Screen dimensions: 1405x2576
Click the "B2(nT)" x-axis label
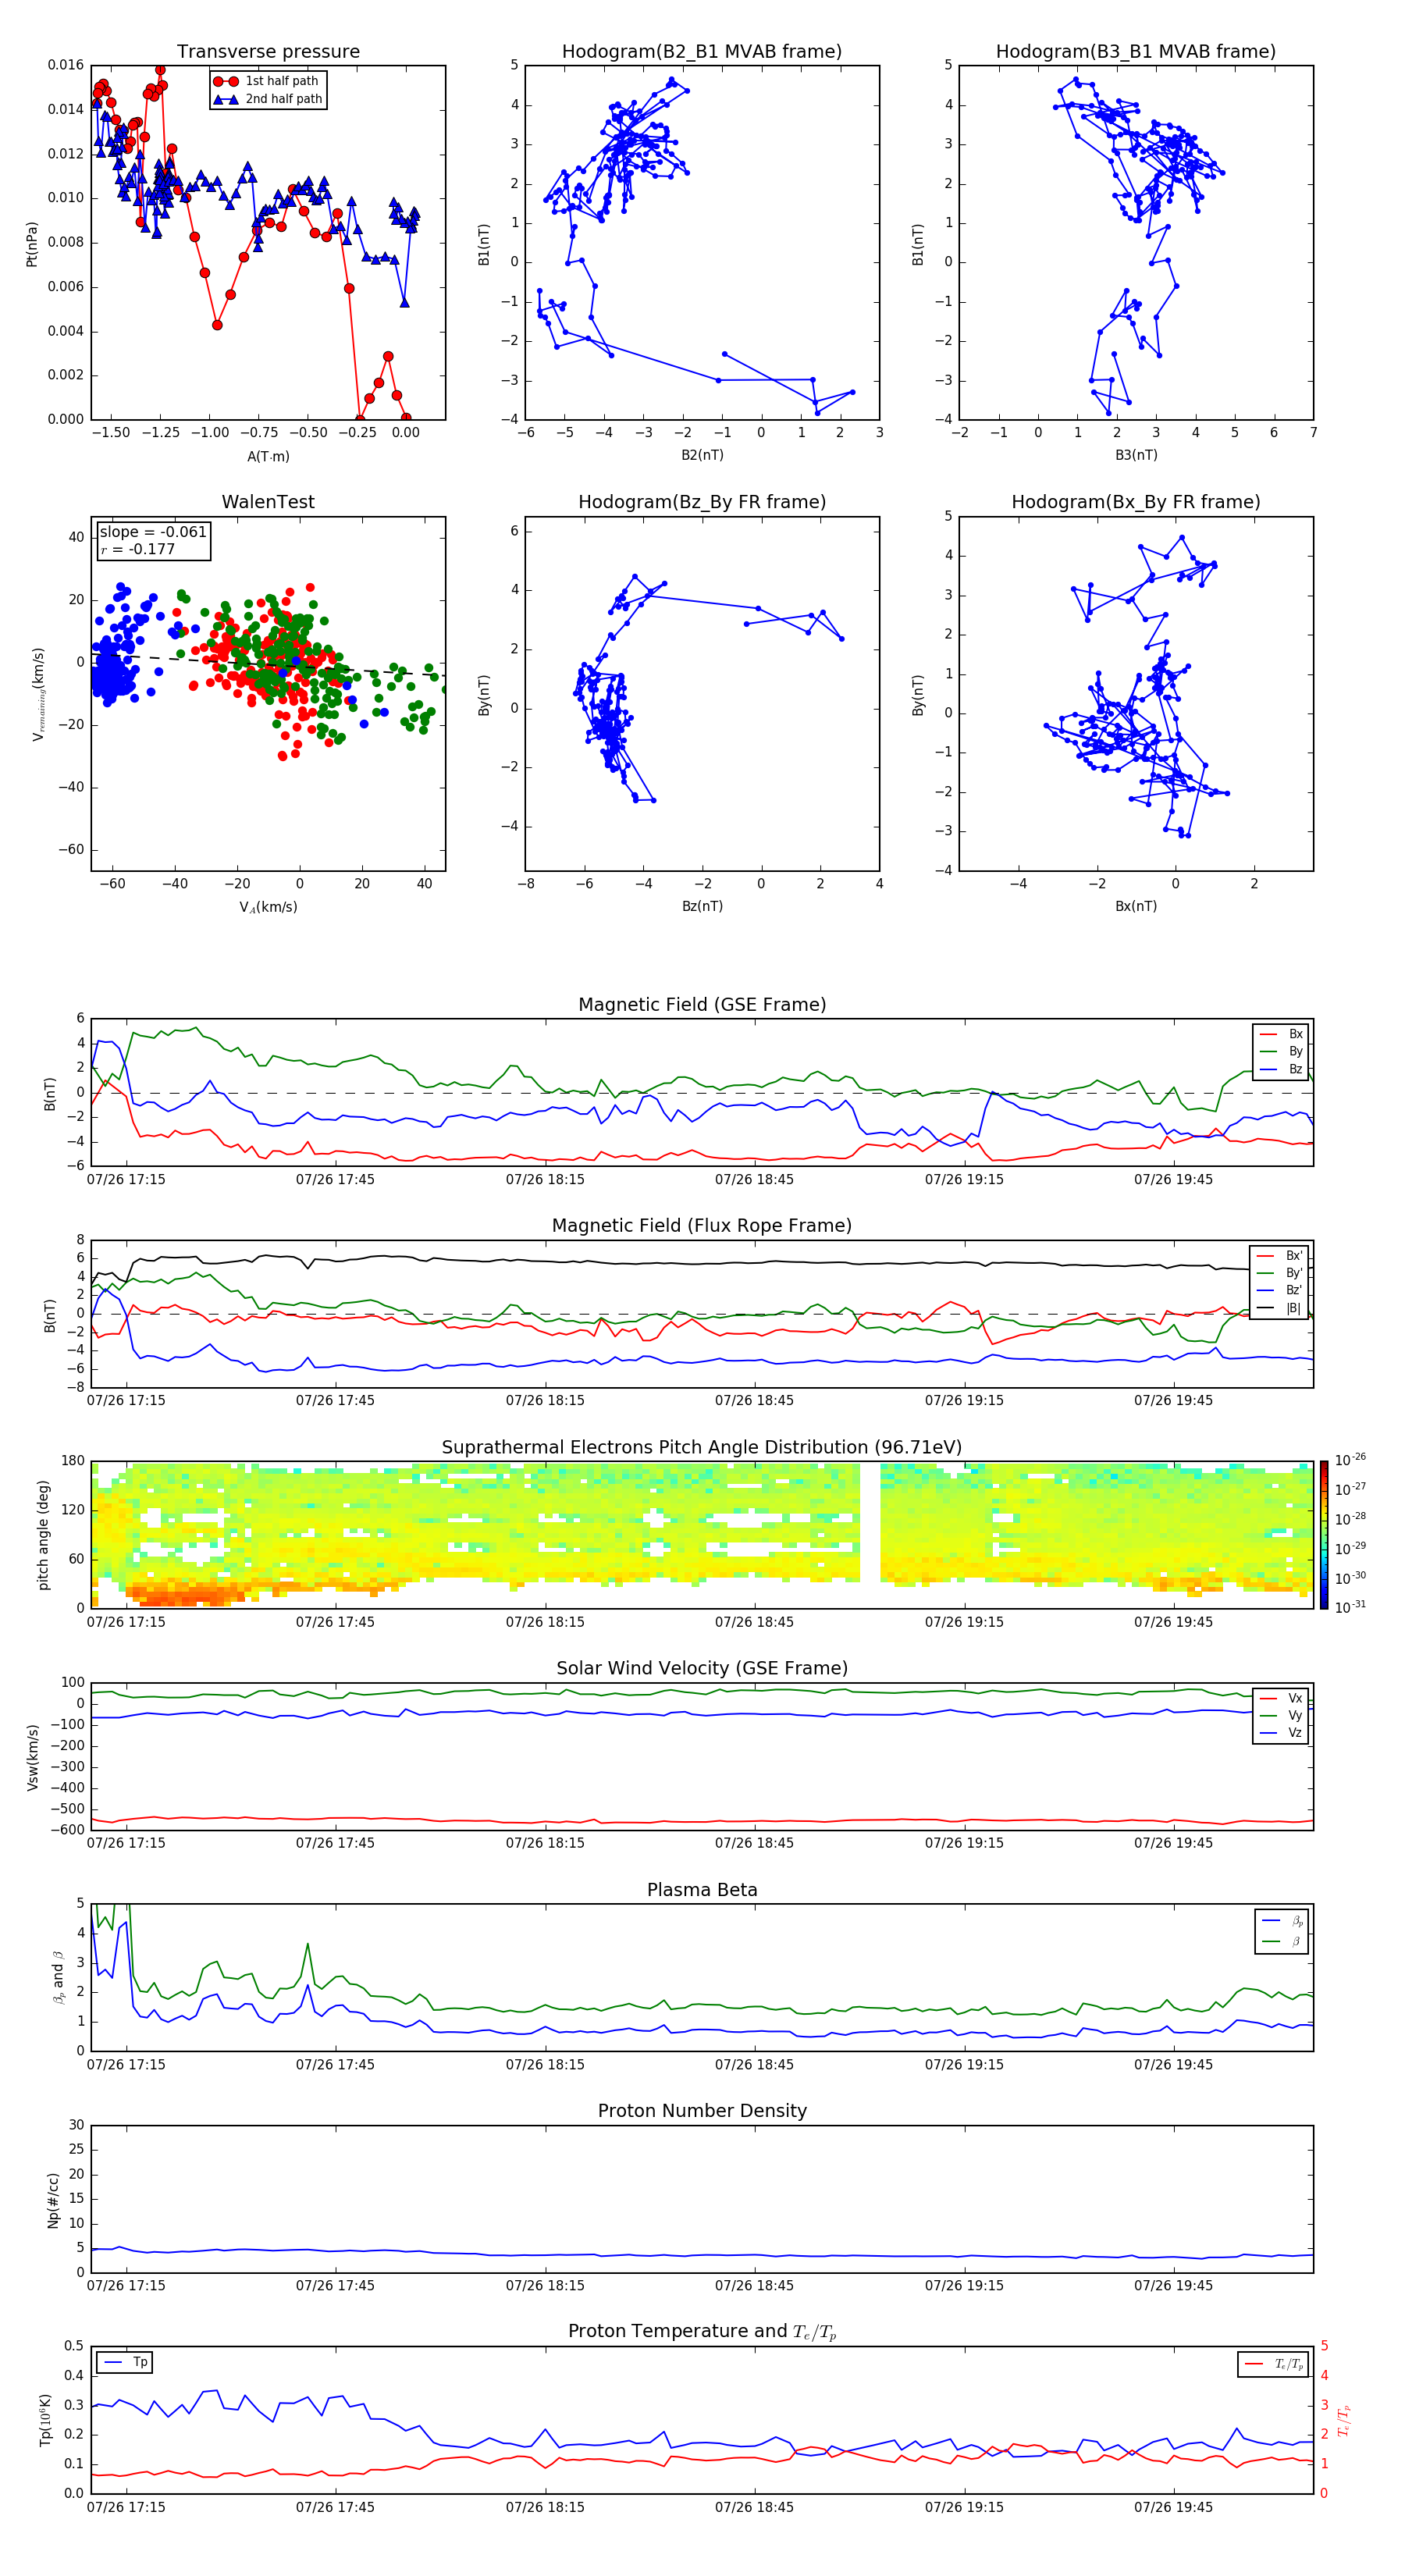tap(702, 455)
